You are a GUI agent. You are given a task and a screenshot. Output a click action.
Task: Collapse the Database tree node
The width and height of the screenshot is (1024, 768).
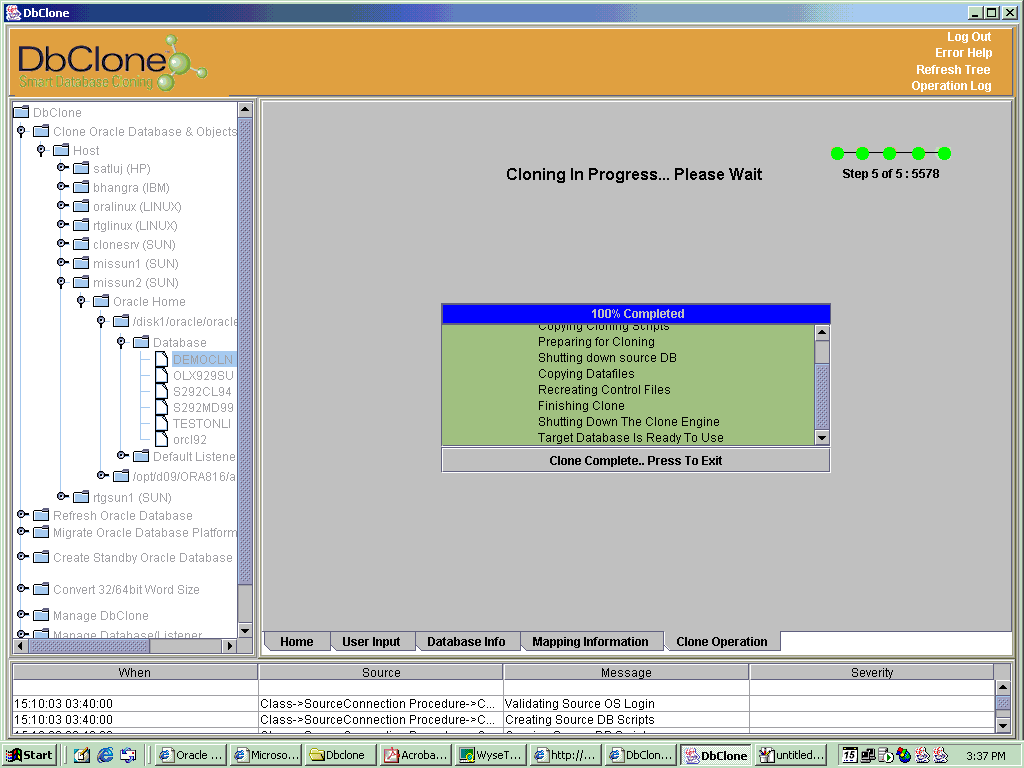point(121,342)
